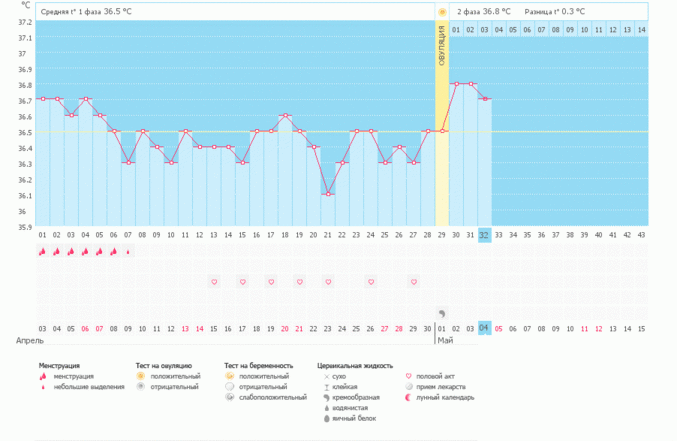The image size is (677, 441).
Task: Click the menstruation drop on cycle day 01
Action: coord(42,252)
